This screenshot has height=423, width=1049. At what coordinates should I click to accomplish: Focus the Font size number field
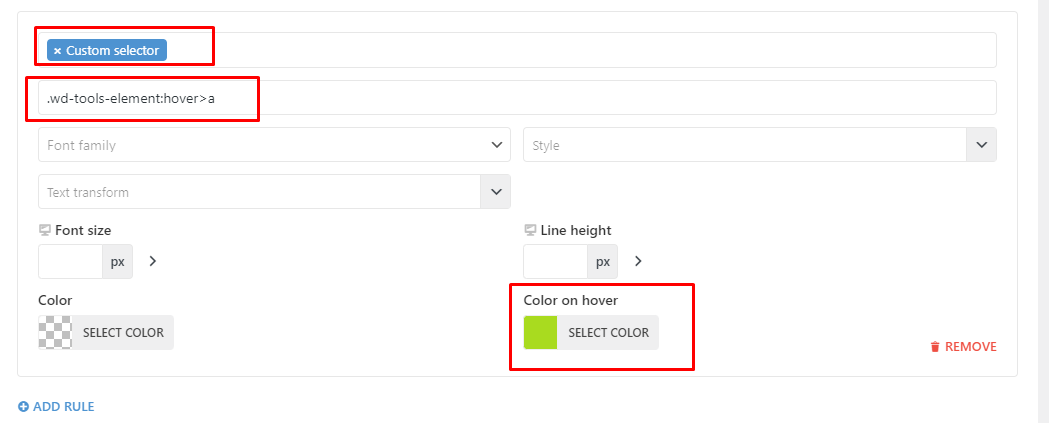coord(70,261)
